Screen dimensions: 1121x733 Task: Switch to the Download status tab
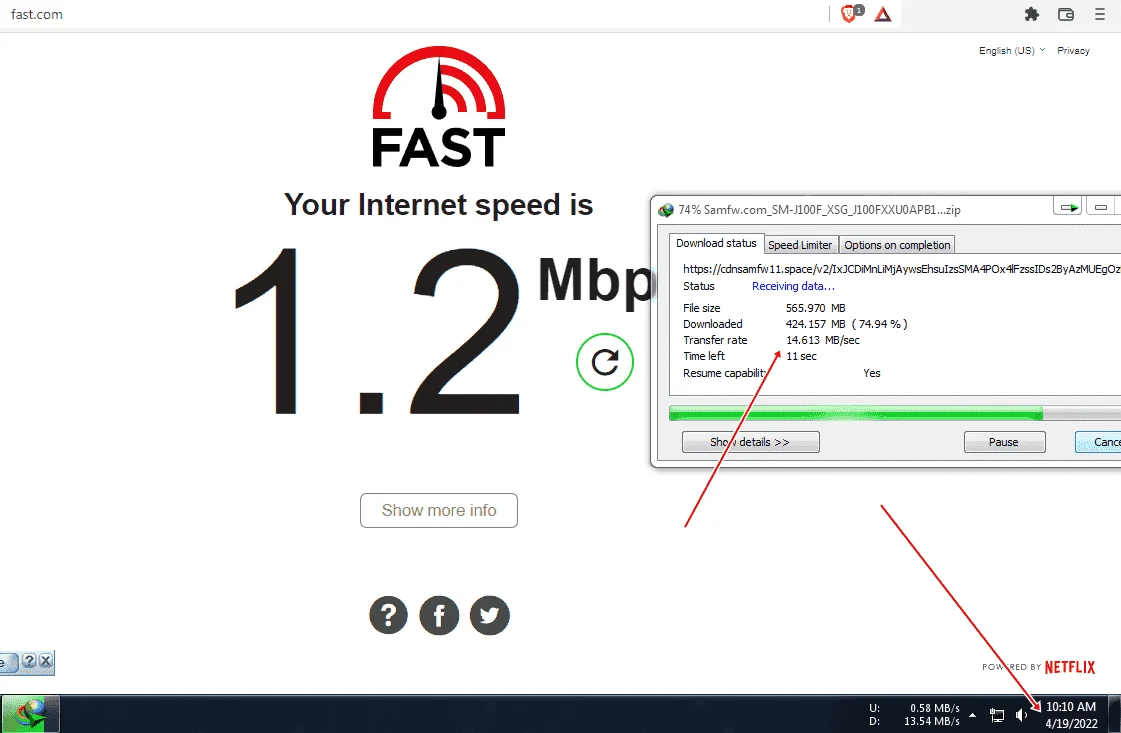pos(716,243)
